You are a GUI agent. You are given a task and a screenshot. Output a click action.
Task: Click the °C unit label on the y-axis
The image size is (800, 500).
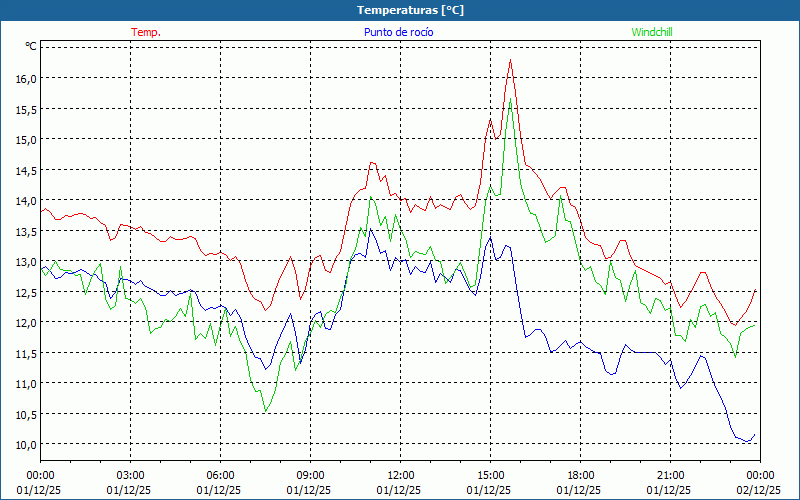tap(30, 46)
